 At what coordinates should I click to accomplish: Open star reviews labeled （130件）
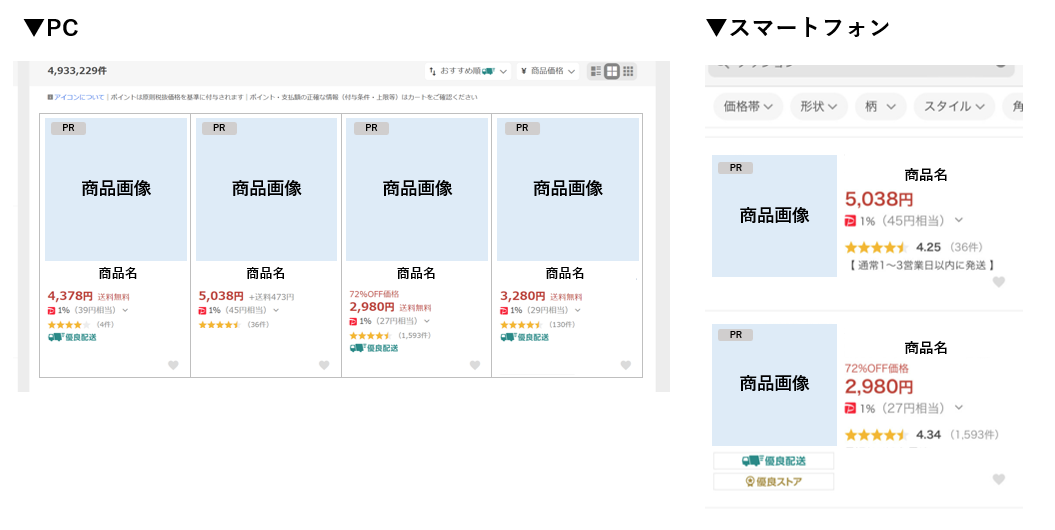538,324
